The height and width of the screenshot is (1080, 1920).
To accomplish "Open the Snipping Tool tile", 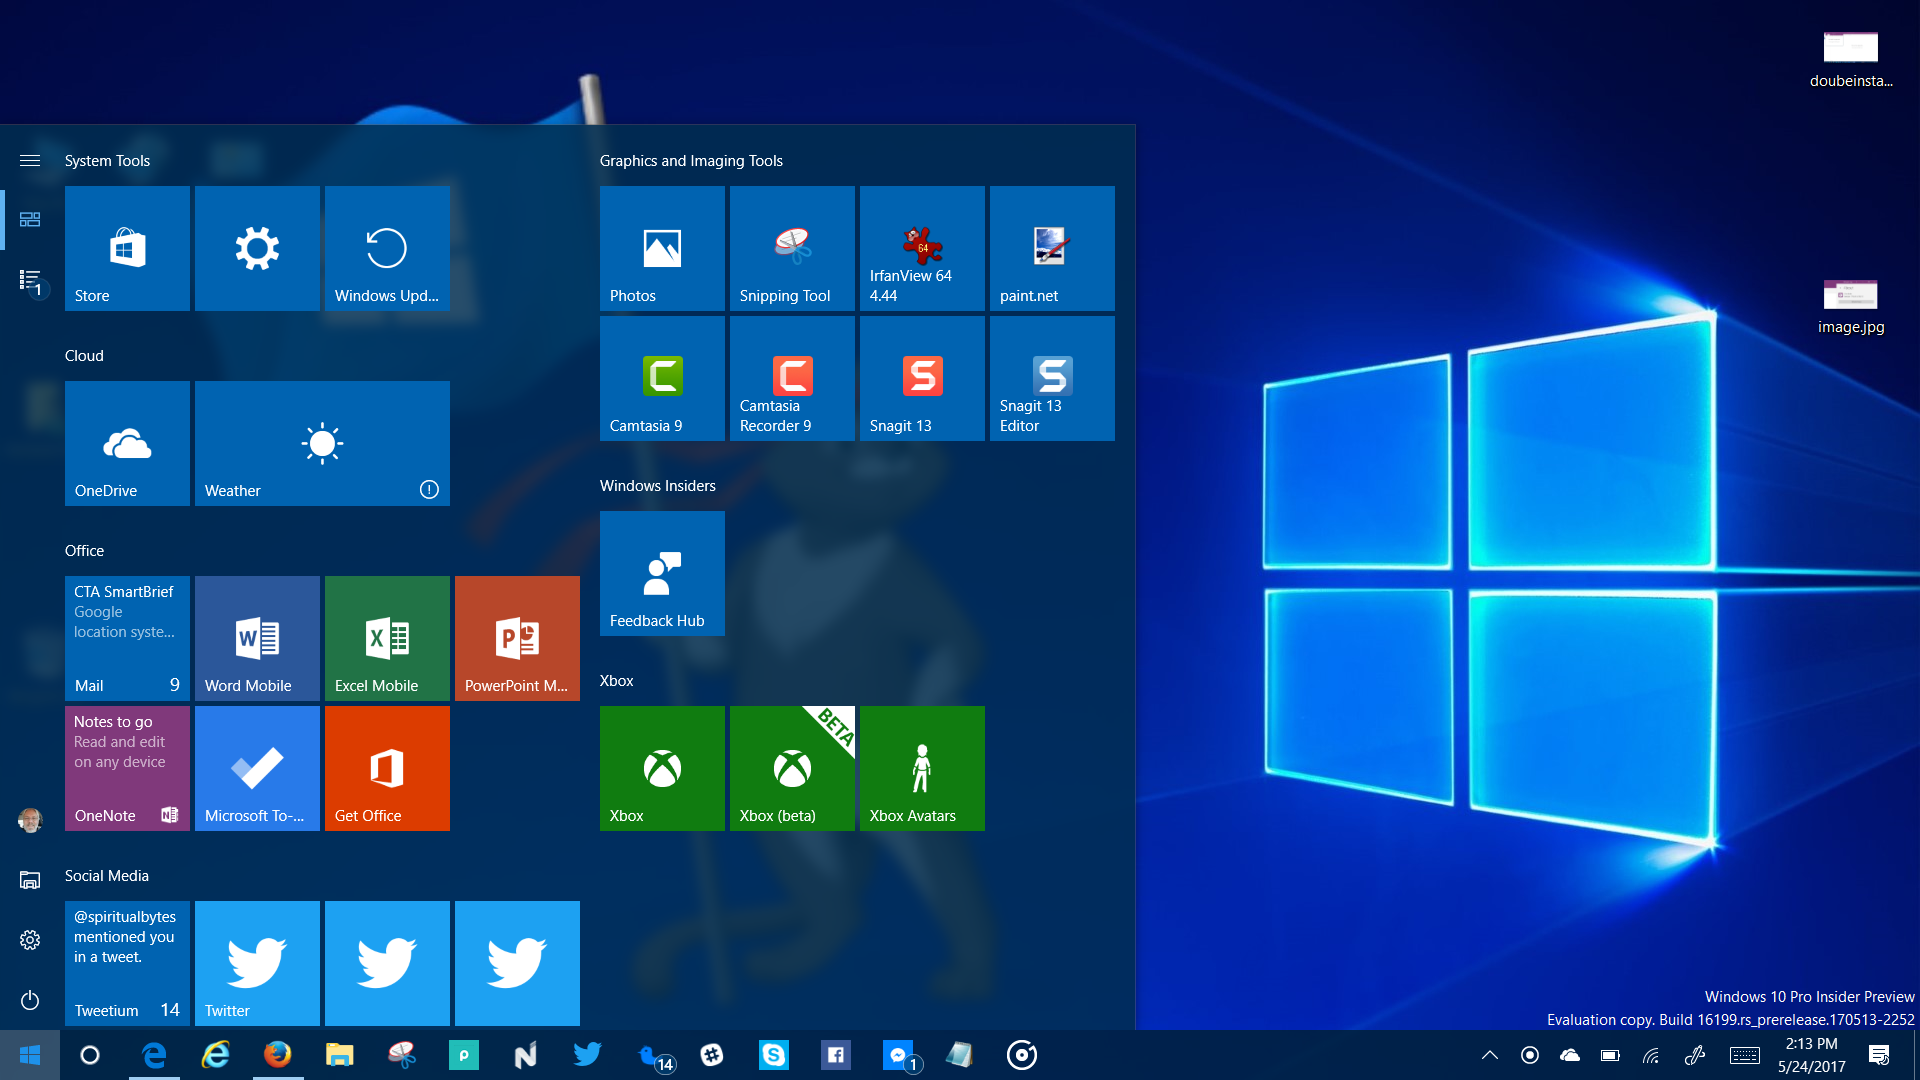I will click(x=792, y=248).
